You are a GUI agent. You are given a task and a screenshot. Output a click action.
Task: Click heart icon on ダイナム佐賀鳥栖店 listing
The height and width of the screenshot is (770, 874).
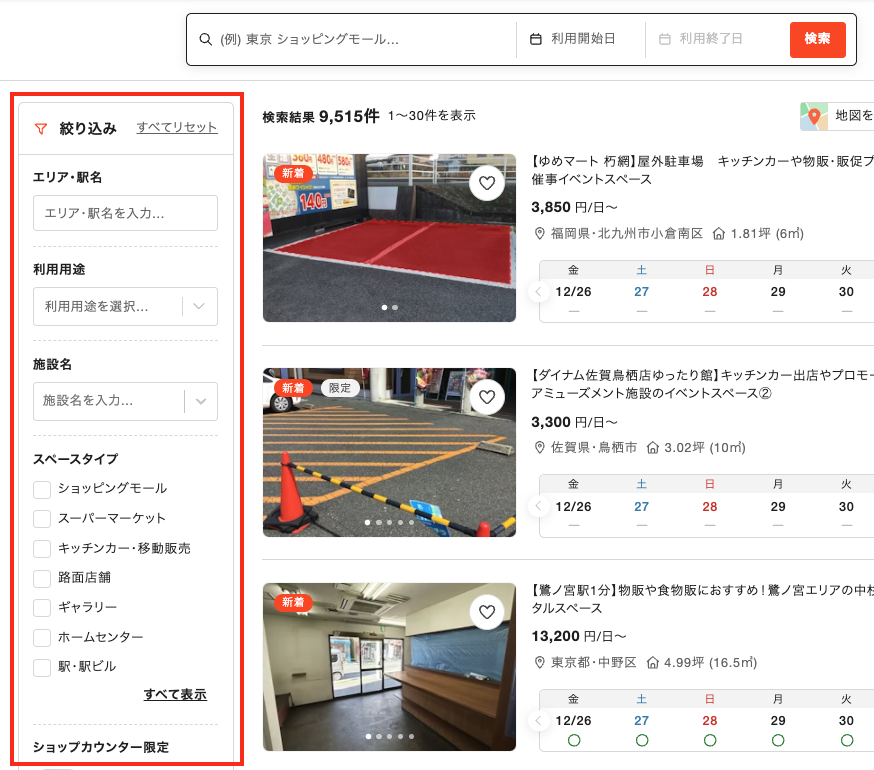[487, 397]
